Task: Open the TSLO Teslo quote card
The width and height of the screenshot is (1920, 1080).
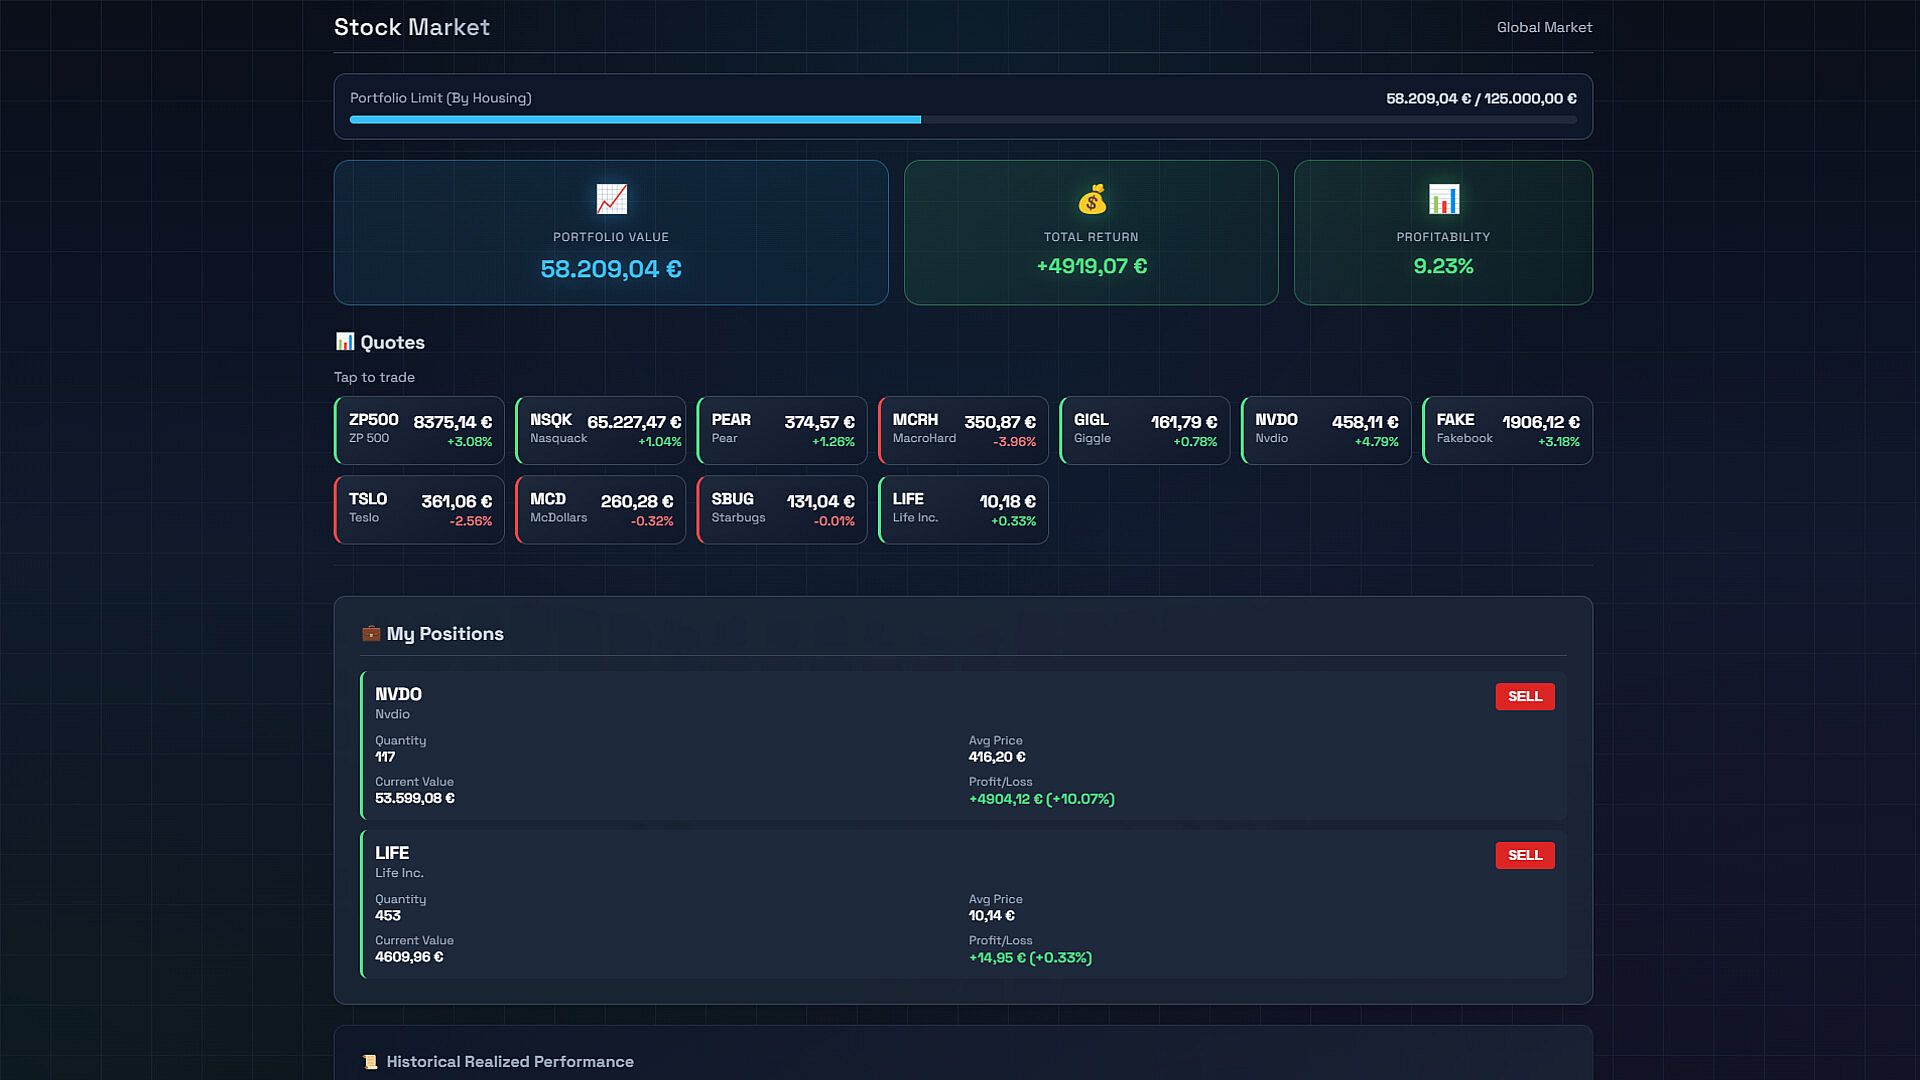Action: 419,510
